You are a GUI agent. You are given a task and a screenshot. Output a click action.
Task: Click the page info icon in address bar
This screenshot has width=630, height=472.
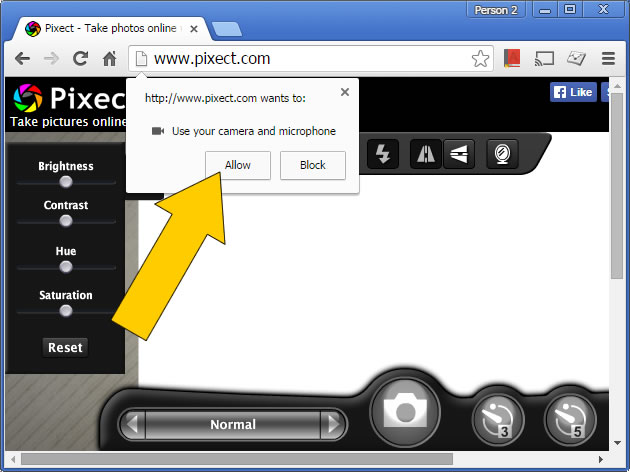pos(141,59)
